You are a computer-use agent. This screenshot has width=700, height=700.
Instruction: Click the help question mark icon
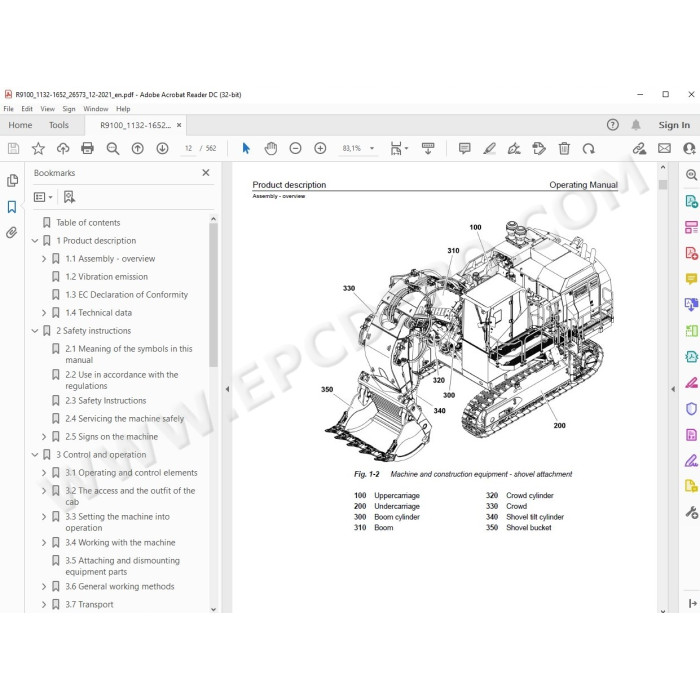coord(612,125)
